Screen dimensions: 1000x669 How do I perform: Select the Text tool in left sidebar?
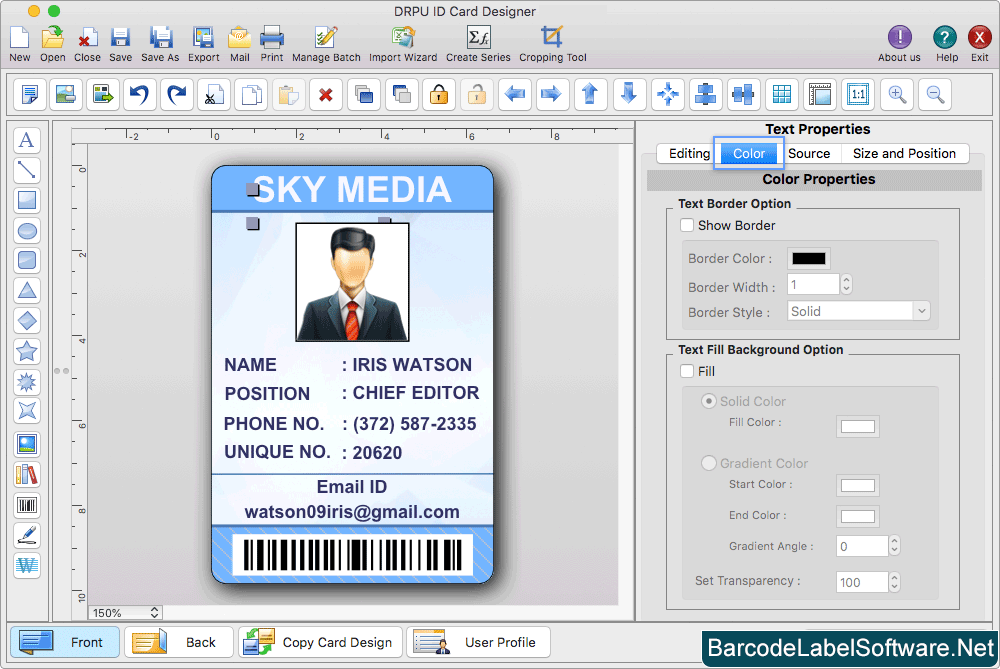[27, 140]
